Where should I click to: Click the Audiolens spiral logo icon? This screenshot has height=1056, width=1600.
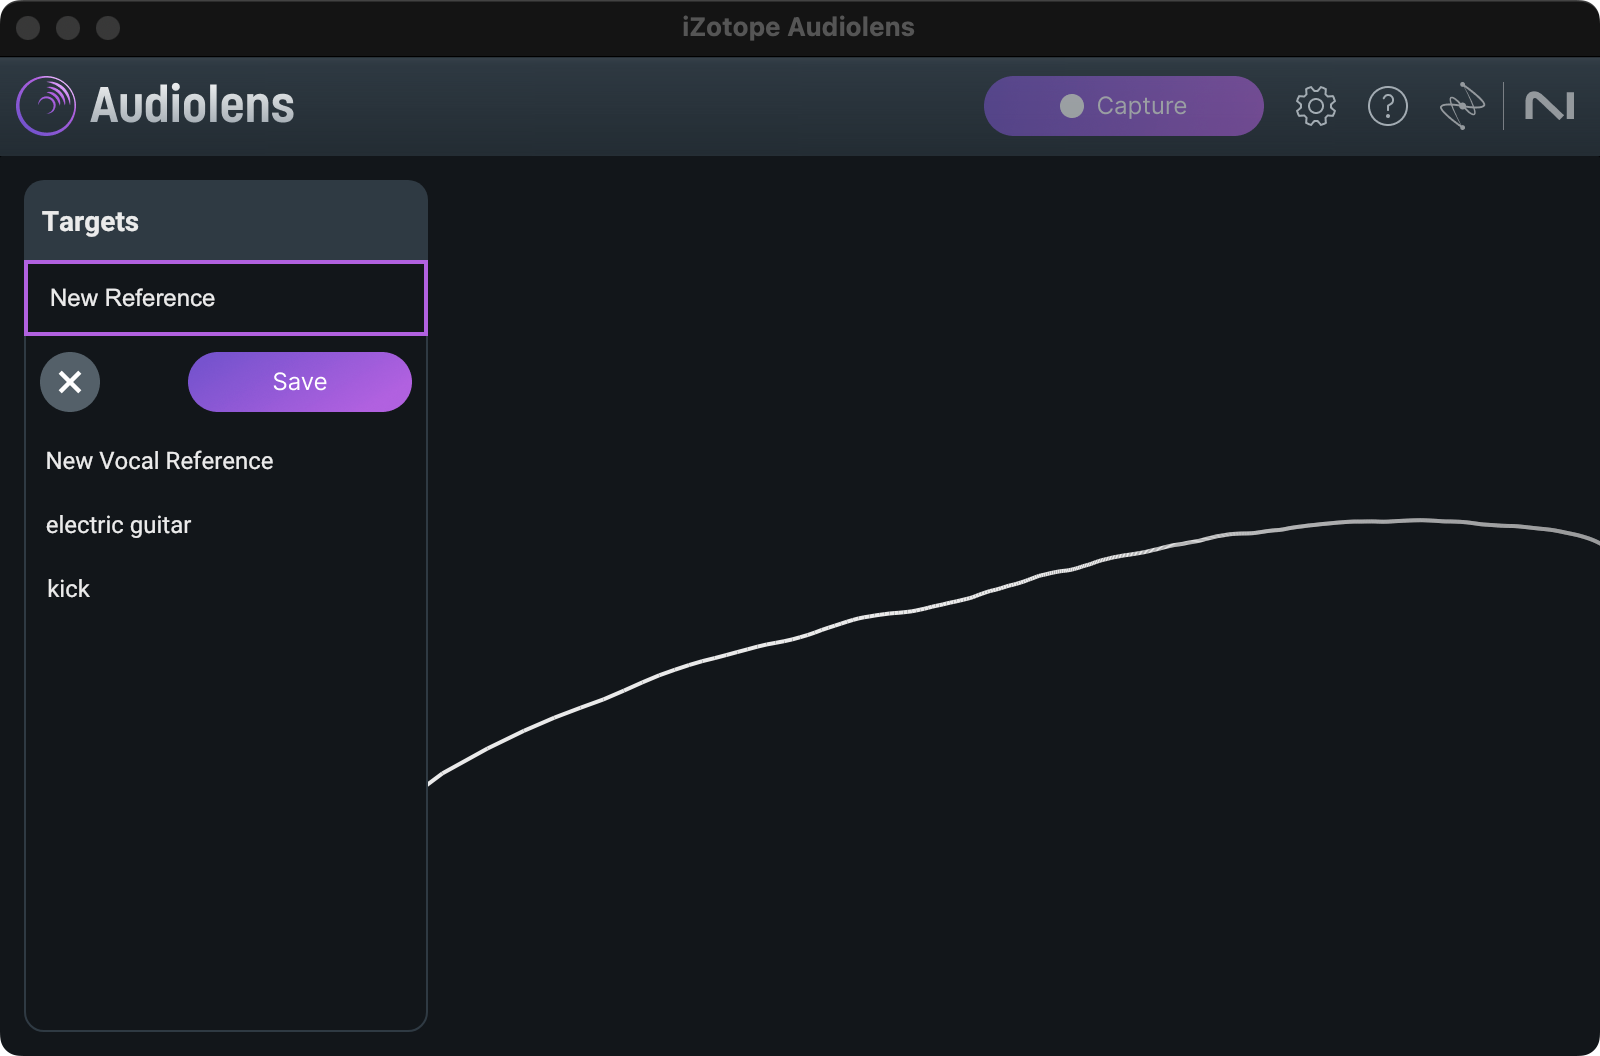pos(46,105)
